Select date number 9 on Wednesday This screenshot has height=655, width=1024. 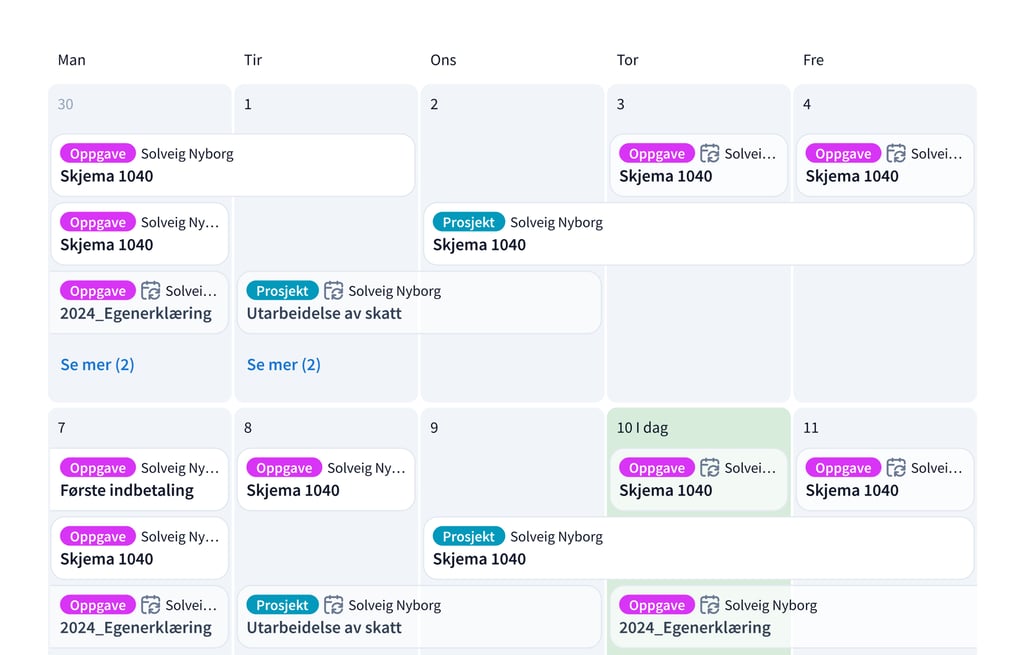pos(434,428)
